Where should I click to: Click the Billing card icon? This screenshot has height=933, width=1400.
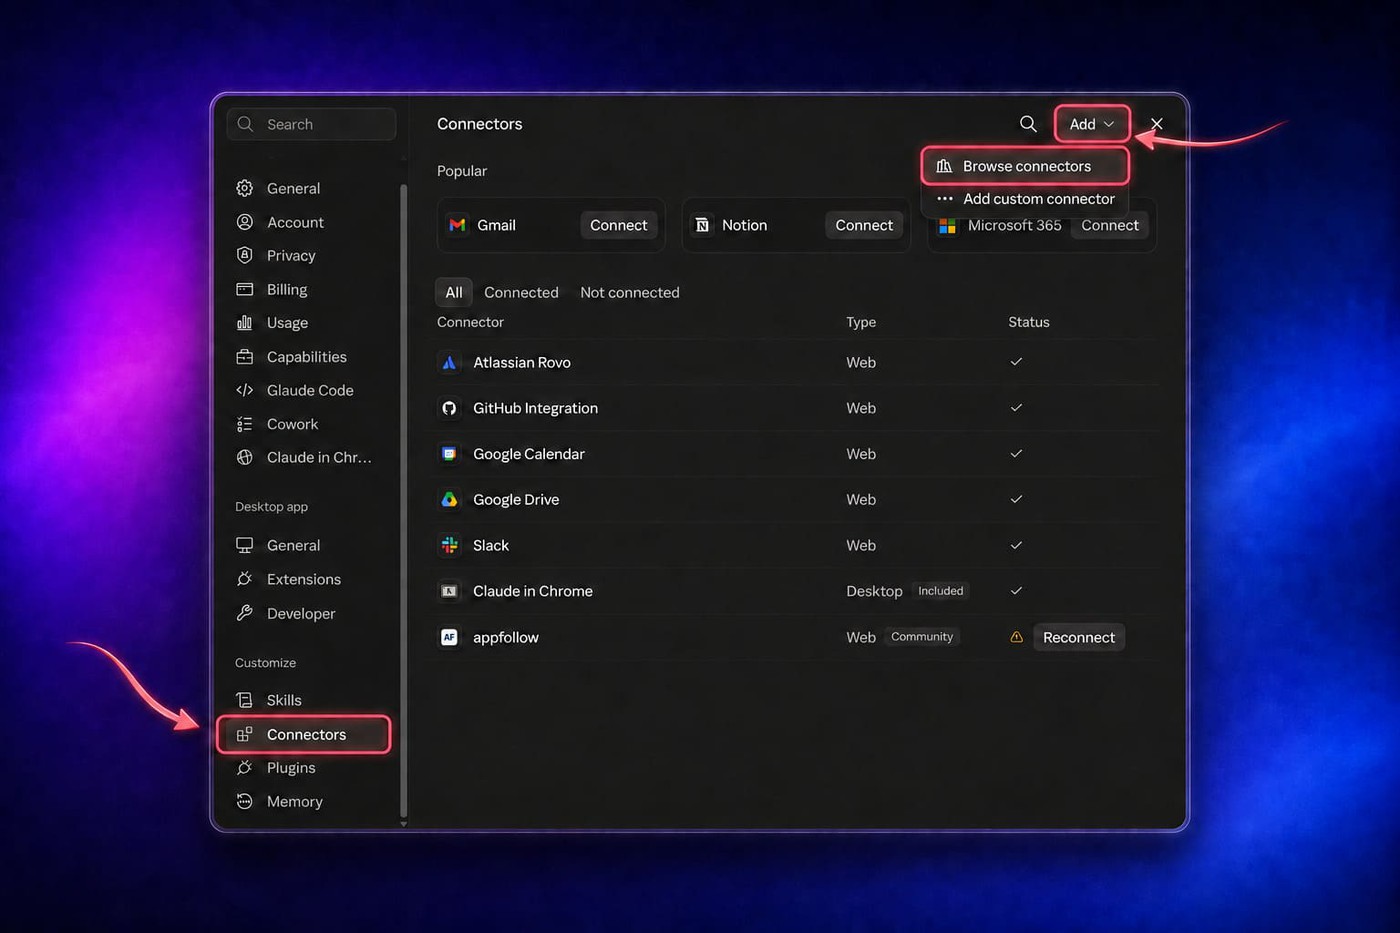244,289
